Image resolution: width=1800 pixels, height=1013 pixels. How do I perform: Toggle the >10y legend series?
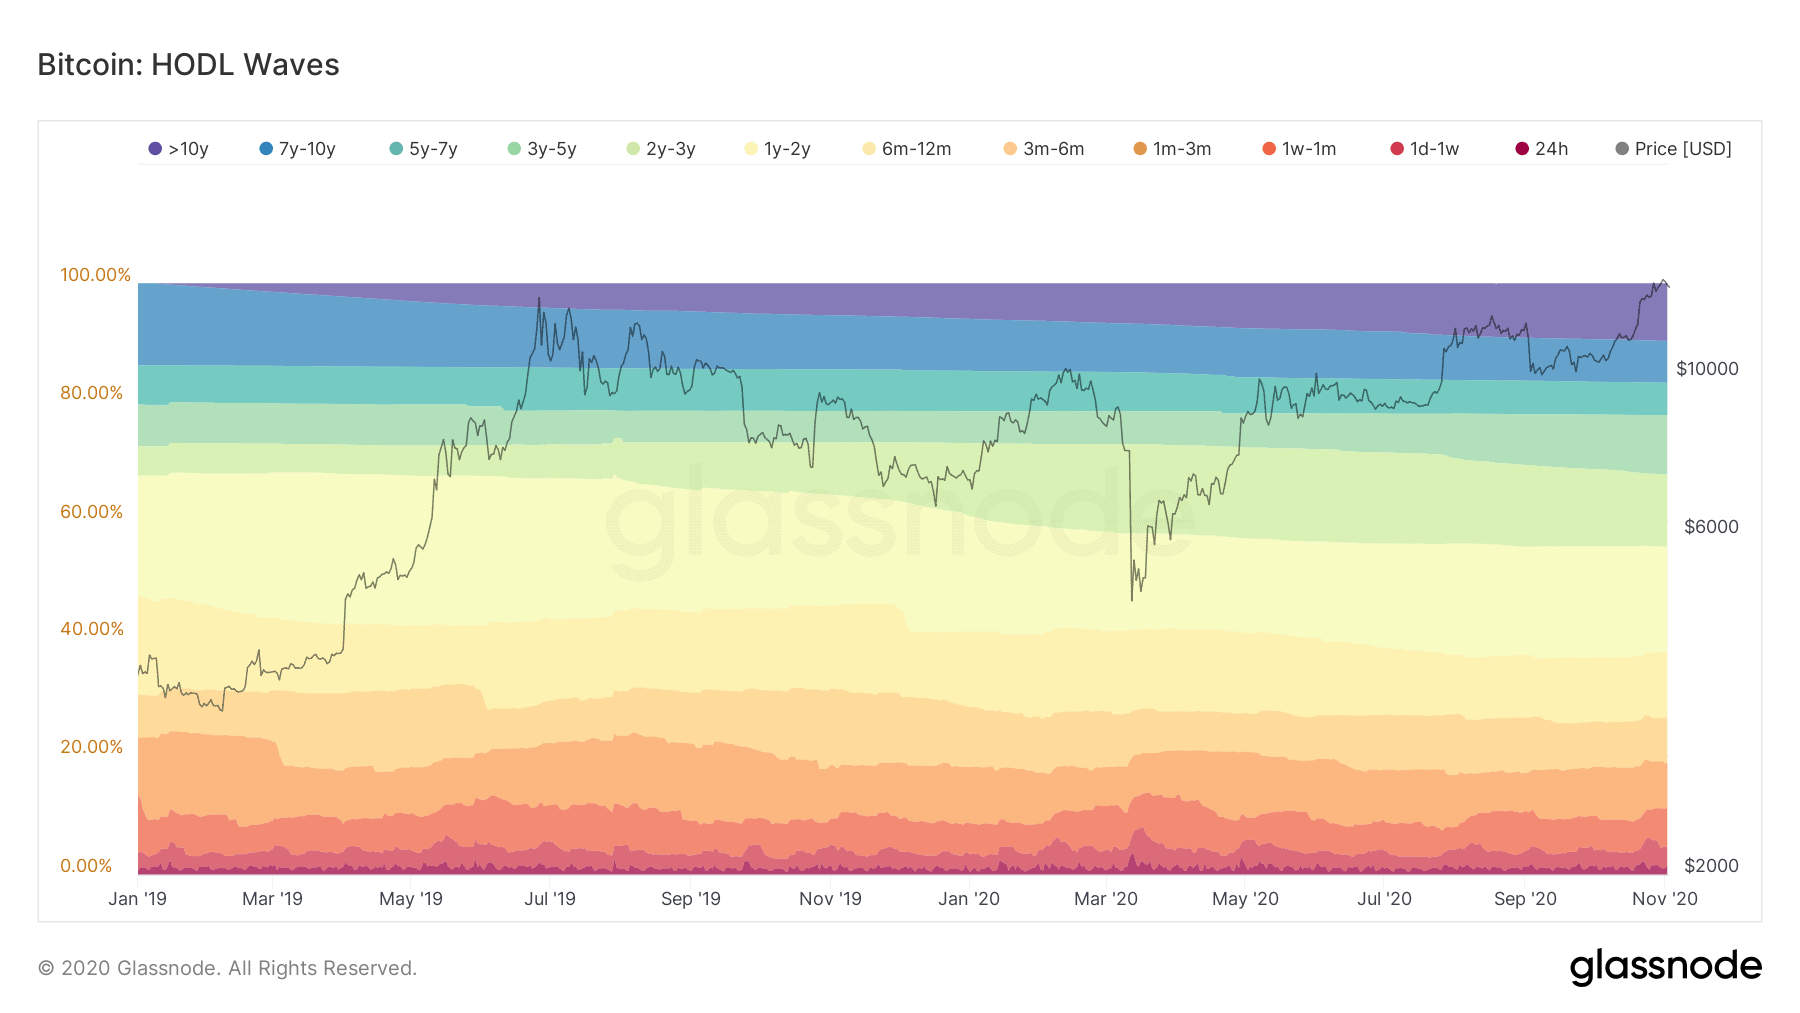click(178, 149)
